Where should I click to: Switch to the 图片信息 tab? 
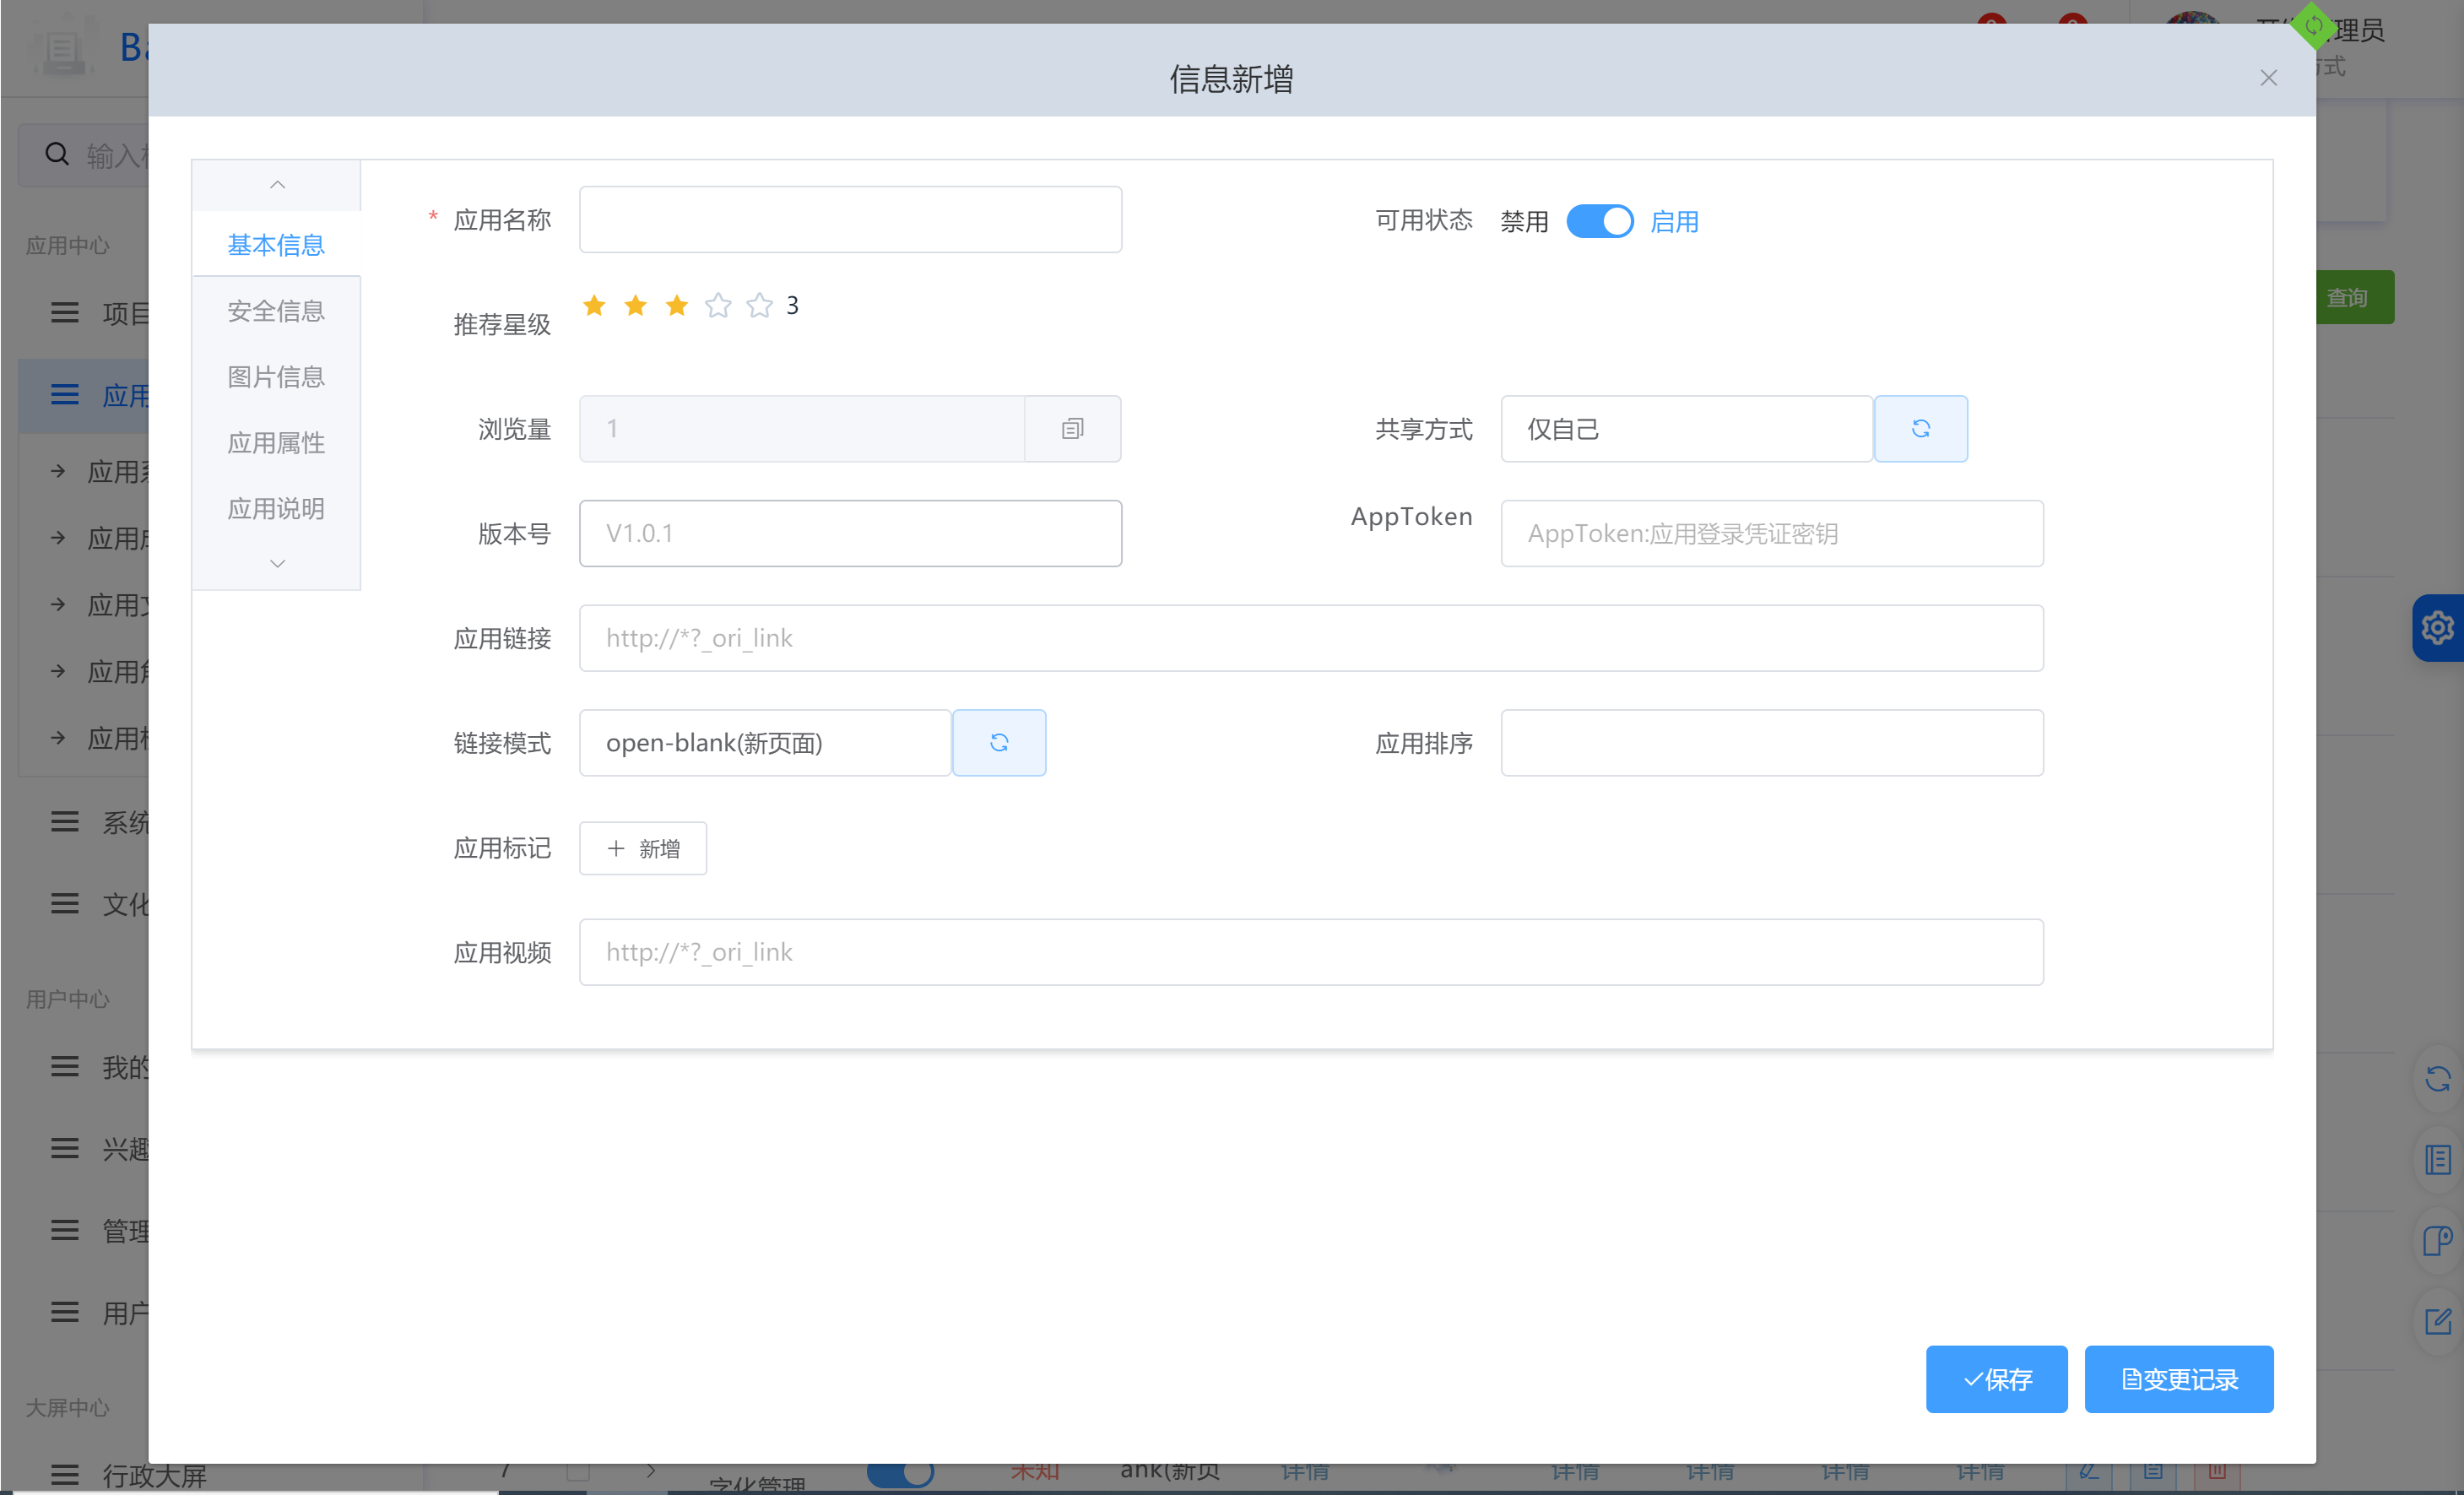pos(276,377)
